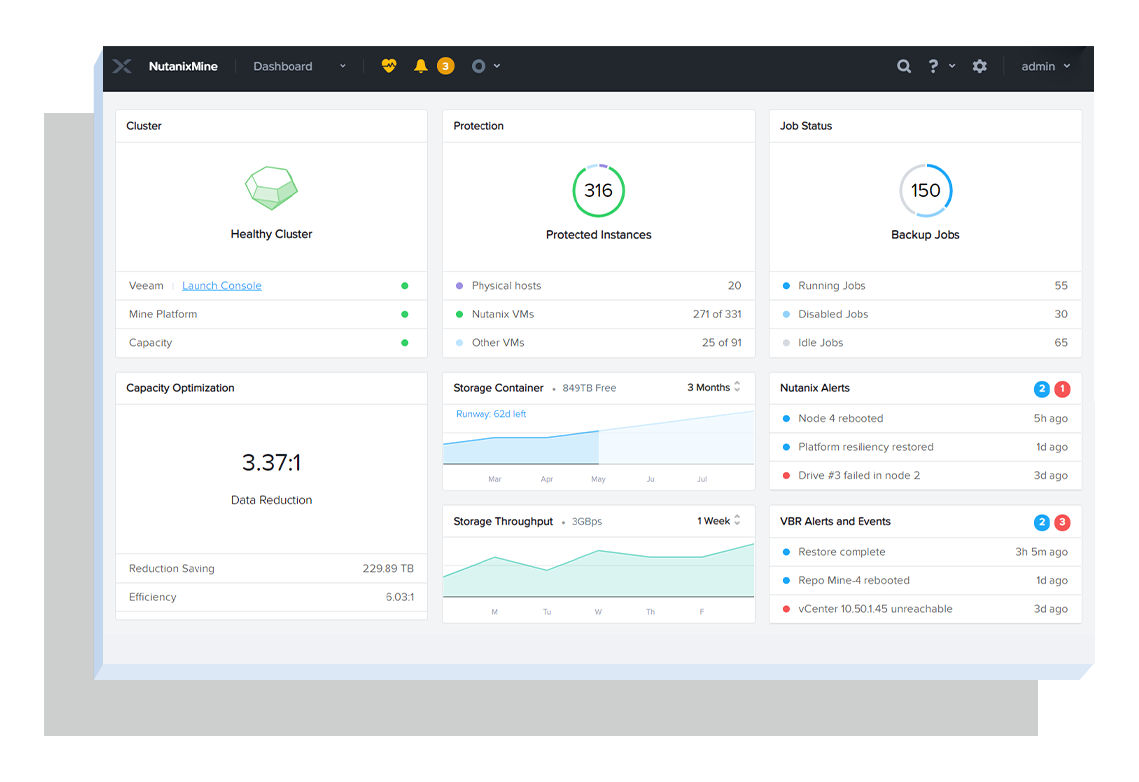Click the settings gear icon
The width and height of the screenshot is (1139, 782).
[x=980, y=66]
